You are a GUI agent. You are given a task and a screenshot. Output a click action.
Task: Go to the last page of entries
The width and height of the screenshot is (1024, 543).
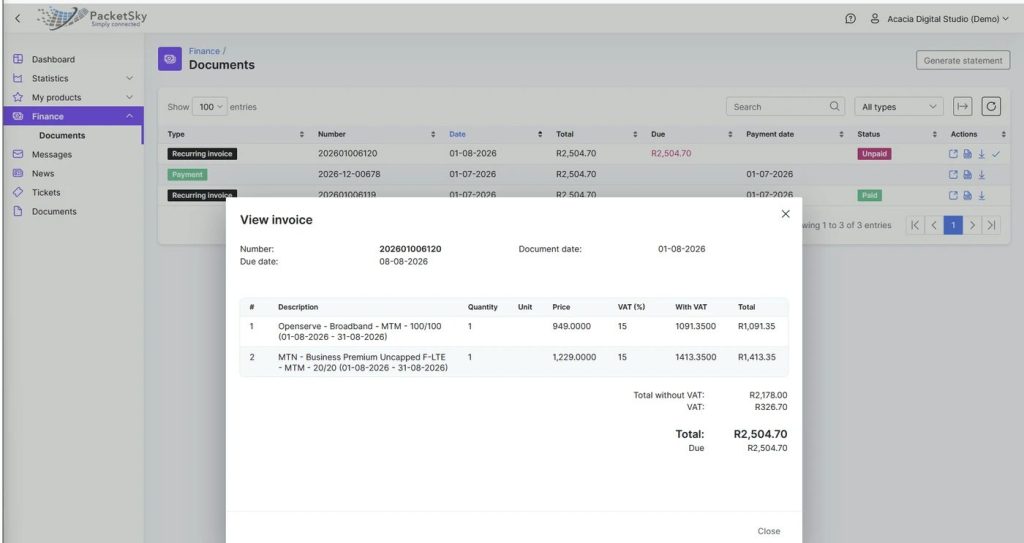[x=991, y=225]
